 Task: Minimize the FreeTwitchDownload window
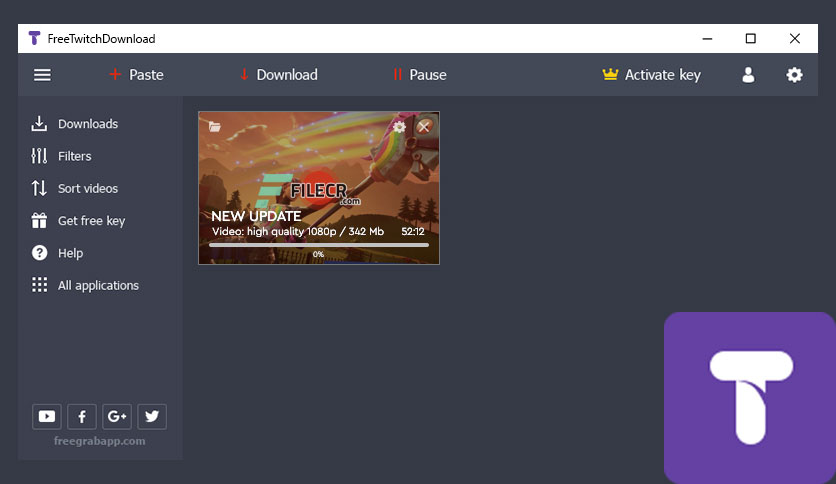pos(708,38)
